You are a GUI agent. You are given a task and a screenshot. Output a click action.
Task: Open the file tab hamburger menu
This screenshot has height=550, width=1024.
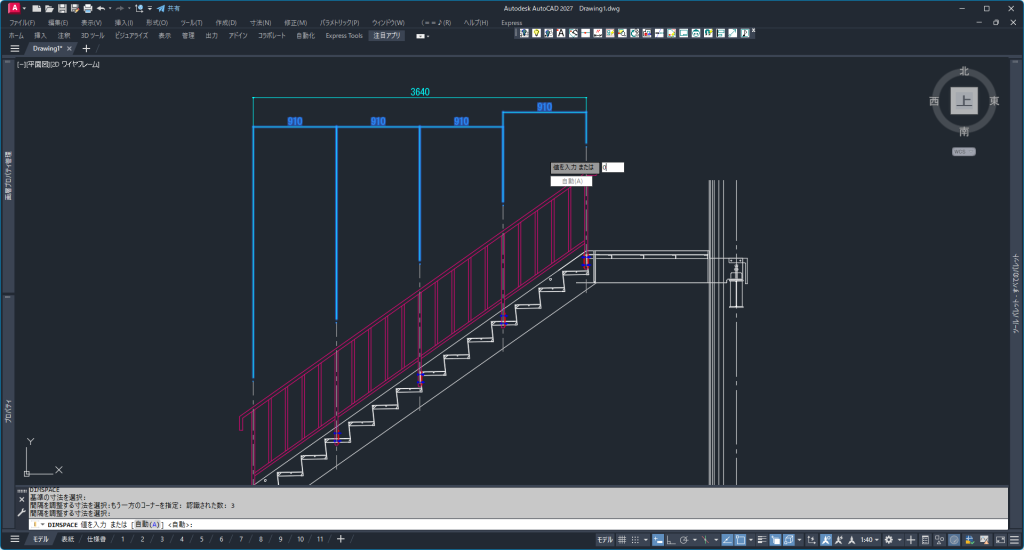pos(14,48)
